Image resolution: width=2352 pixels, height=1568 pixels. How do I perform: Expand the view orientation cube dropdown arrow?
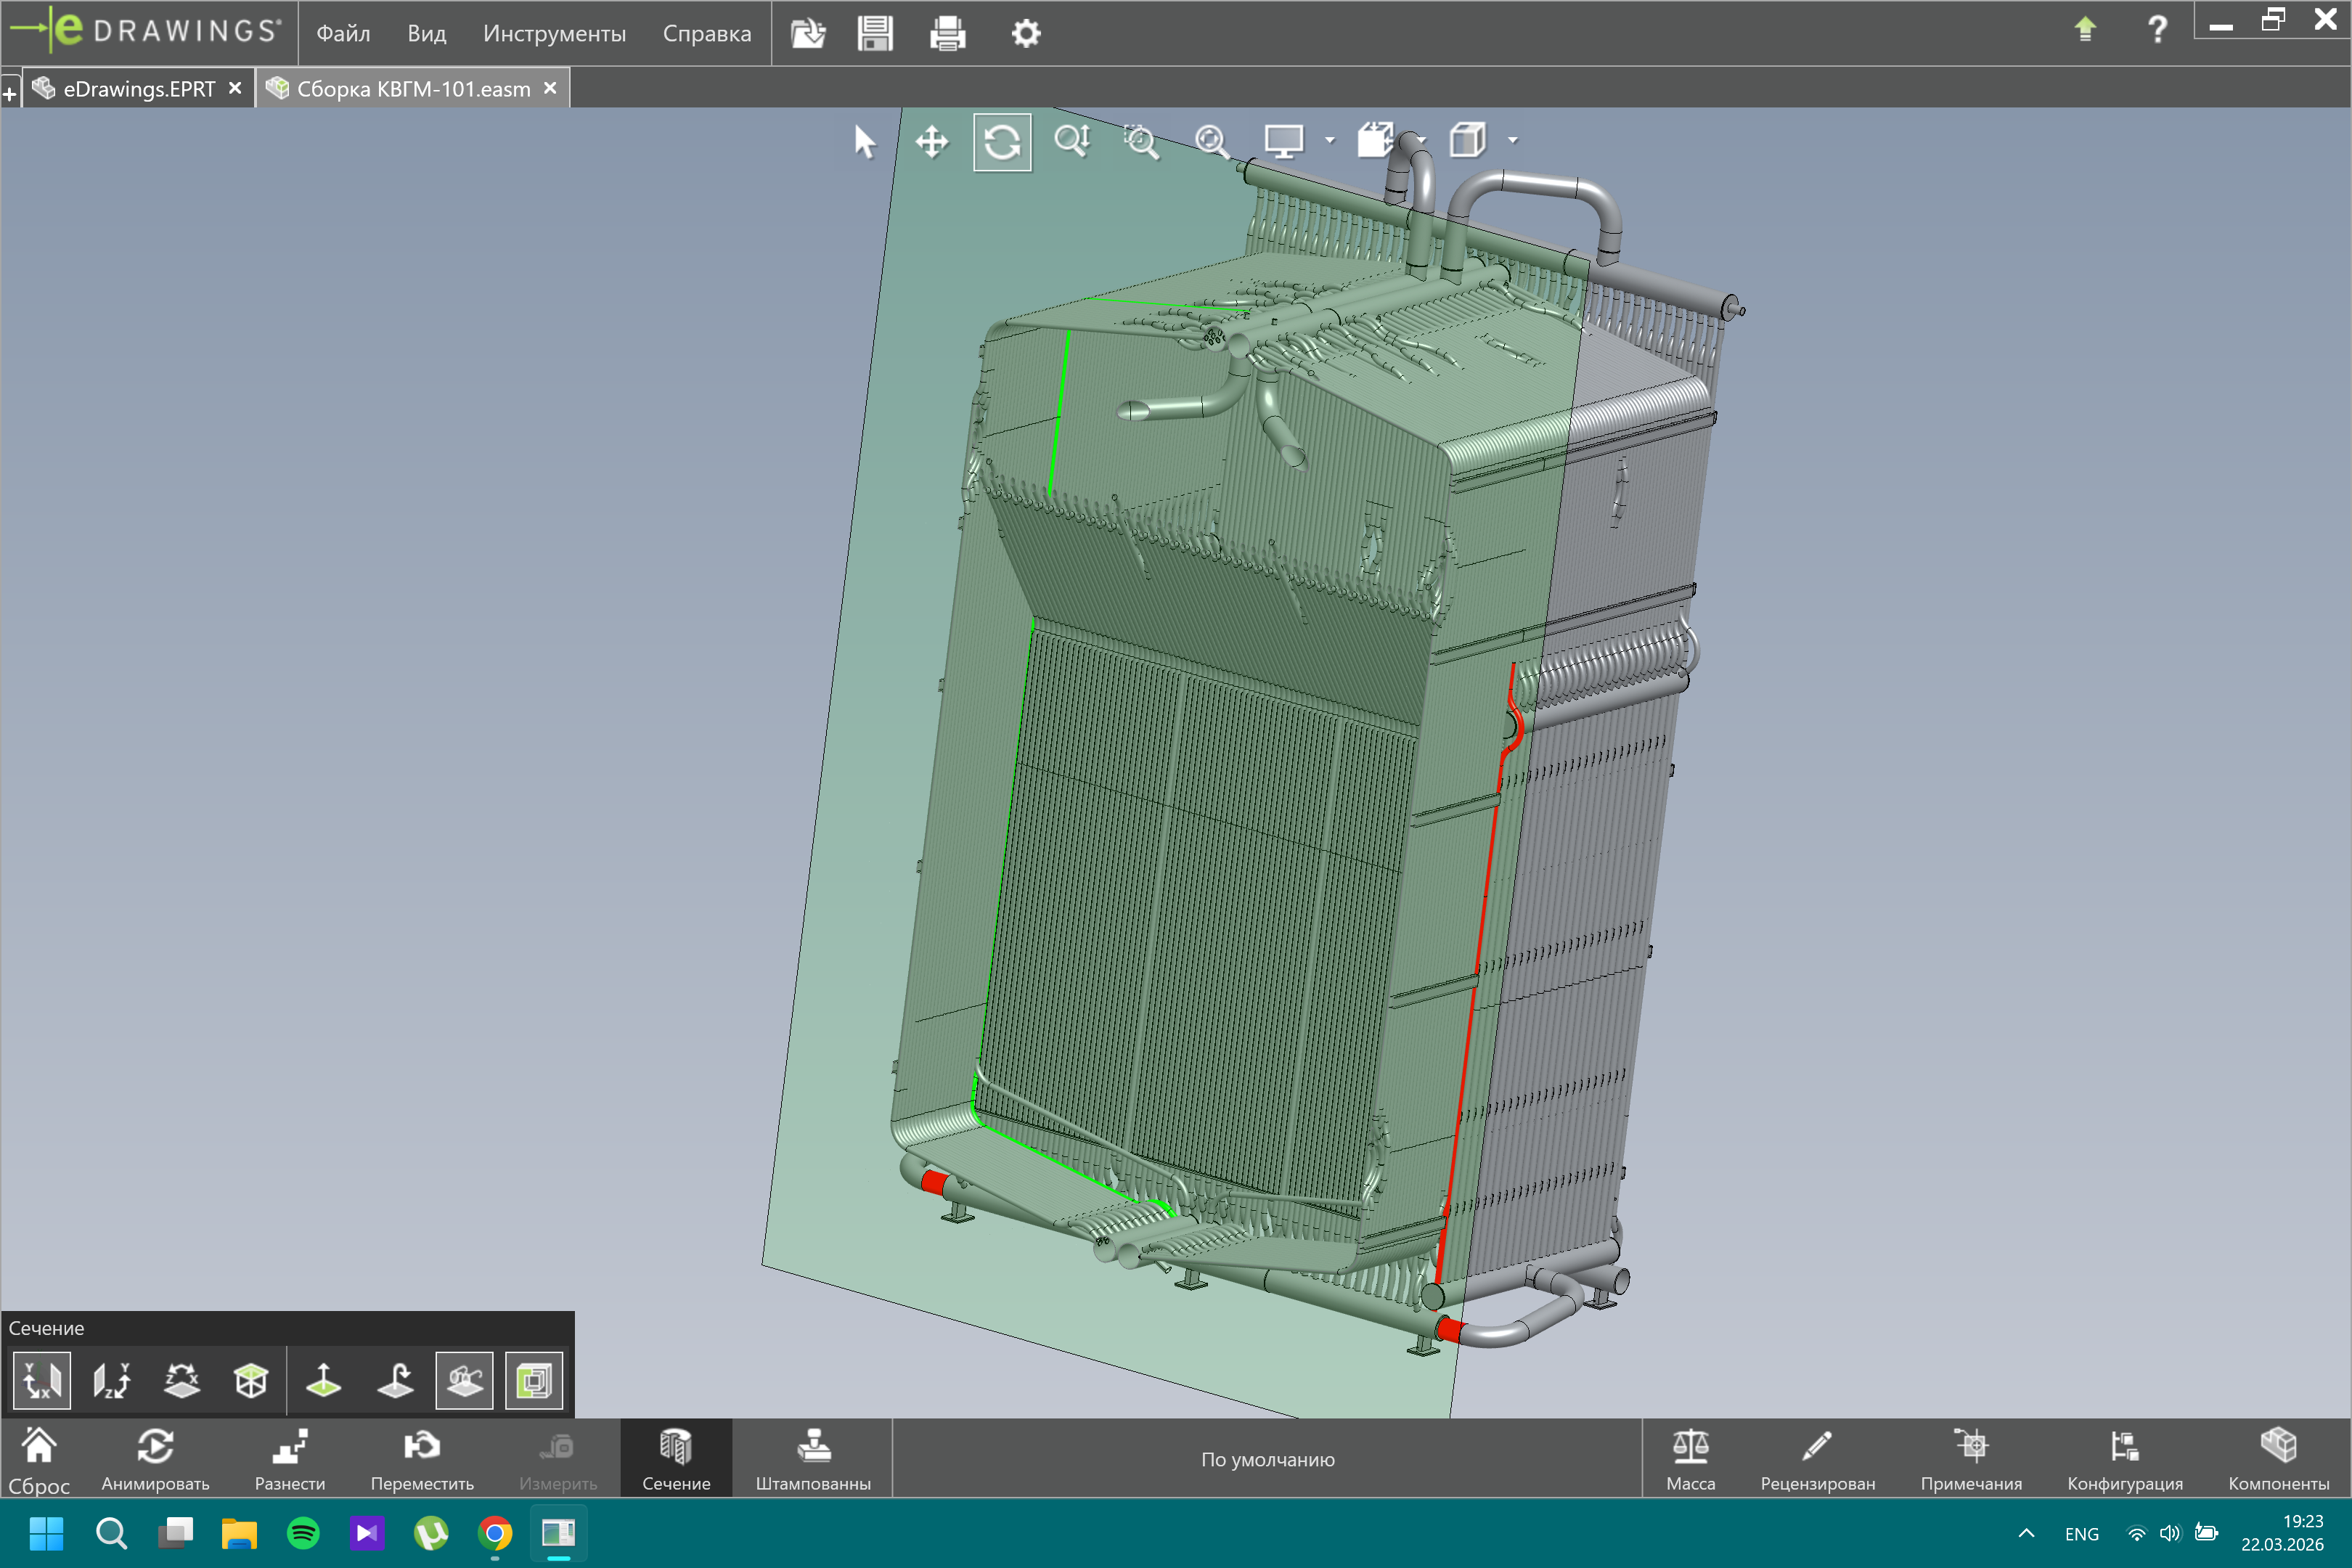[x=1421, y=141]
